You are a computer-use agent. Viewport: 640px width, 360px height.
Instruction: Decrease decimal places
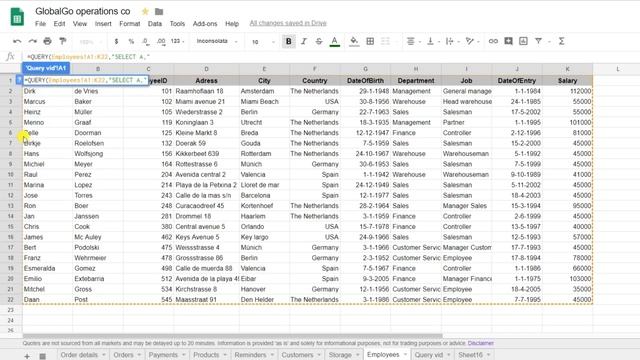(145, 42)
